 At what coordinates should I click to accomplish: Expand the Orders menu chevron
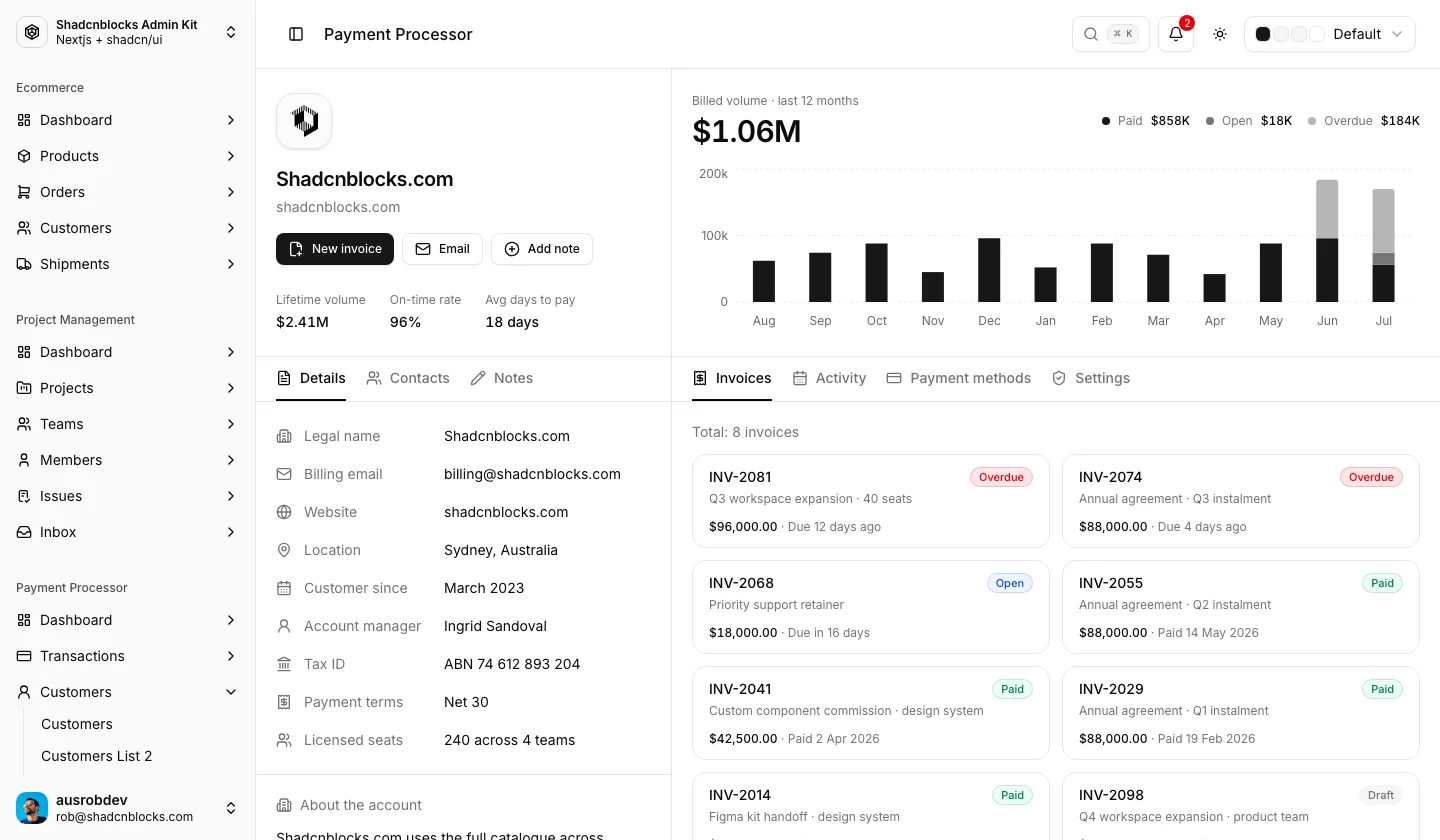231,192
